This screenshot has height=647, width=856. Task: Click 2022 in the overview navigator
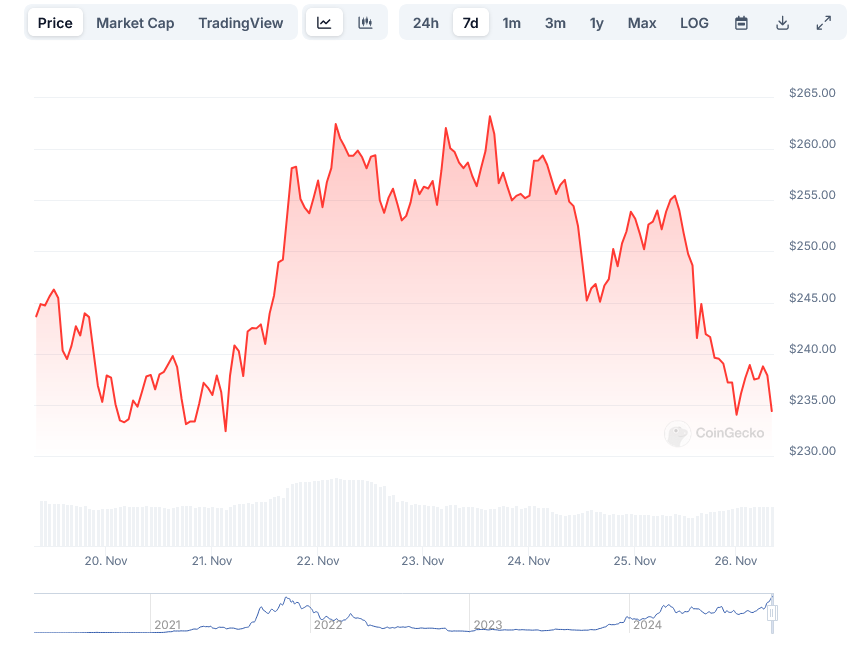(x=327, y=625)
